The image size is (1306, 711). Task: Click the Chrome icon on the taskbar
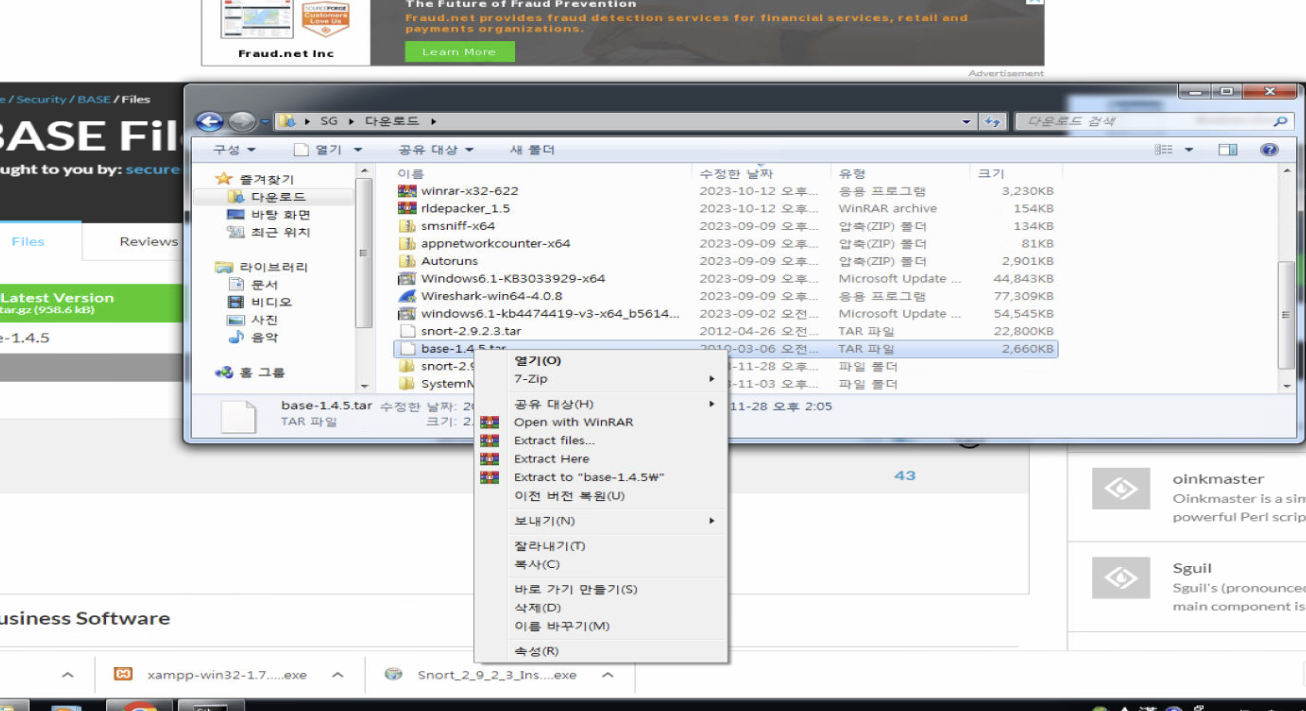pos(140,707)
